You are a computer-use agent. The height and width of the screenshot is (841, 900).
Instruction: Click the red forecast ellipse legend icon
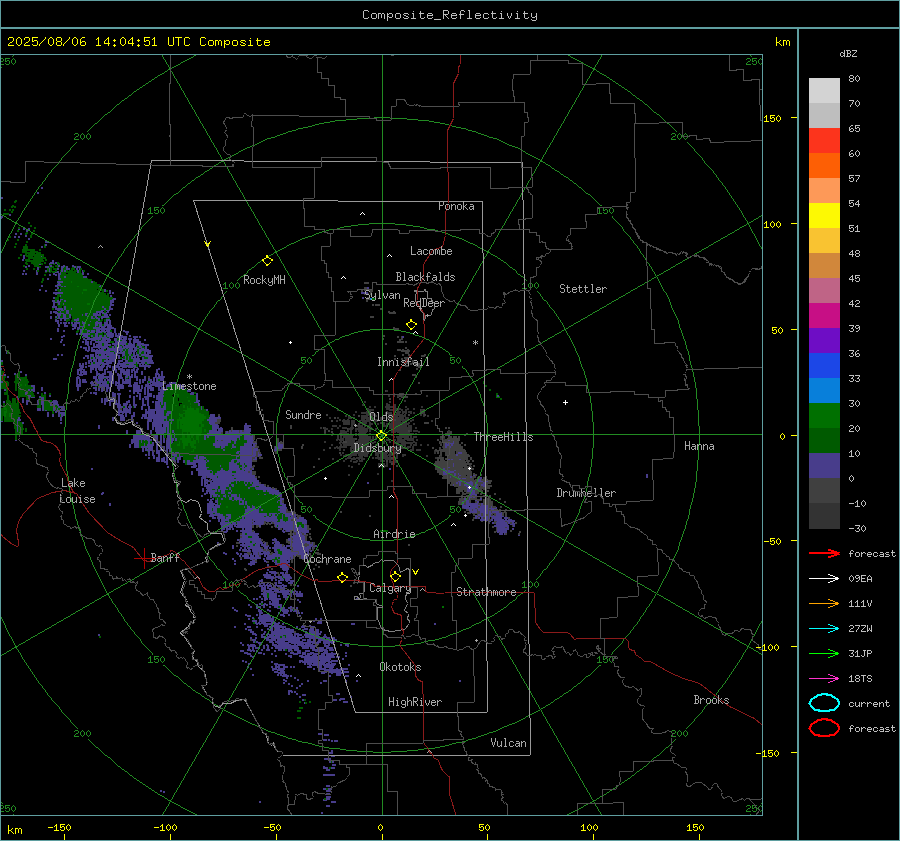824,728
